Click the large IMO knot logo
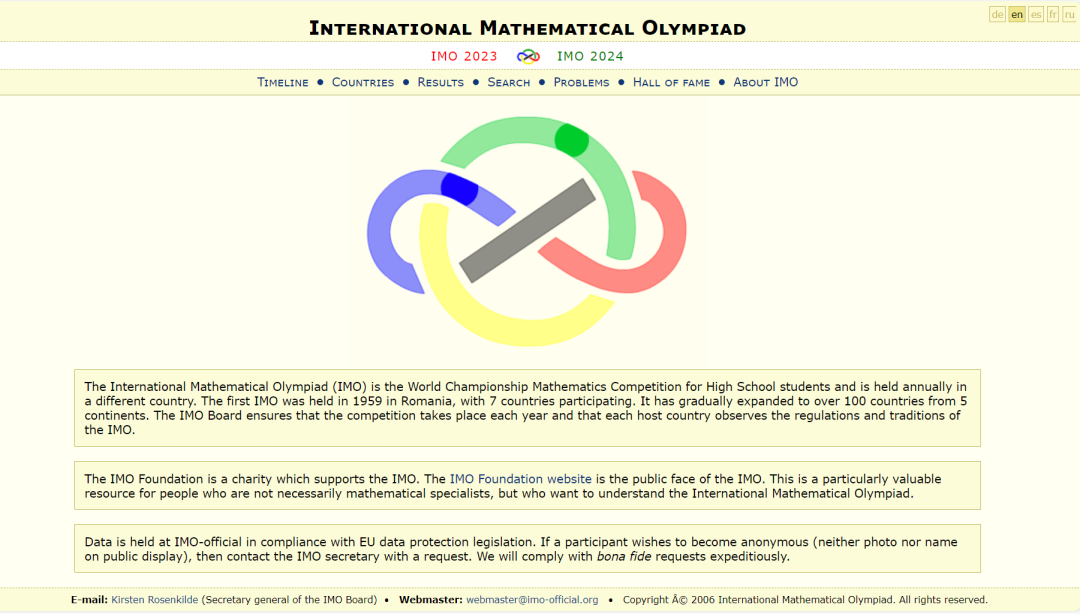This screenshot has height=614, width=1080. click(x=527, y=232)
